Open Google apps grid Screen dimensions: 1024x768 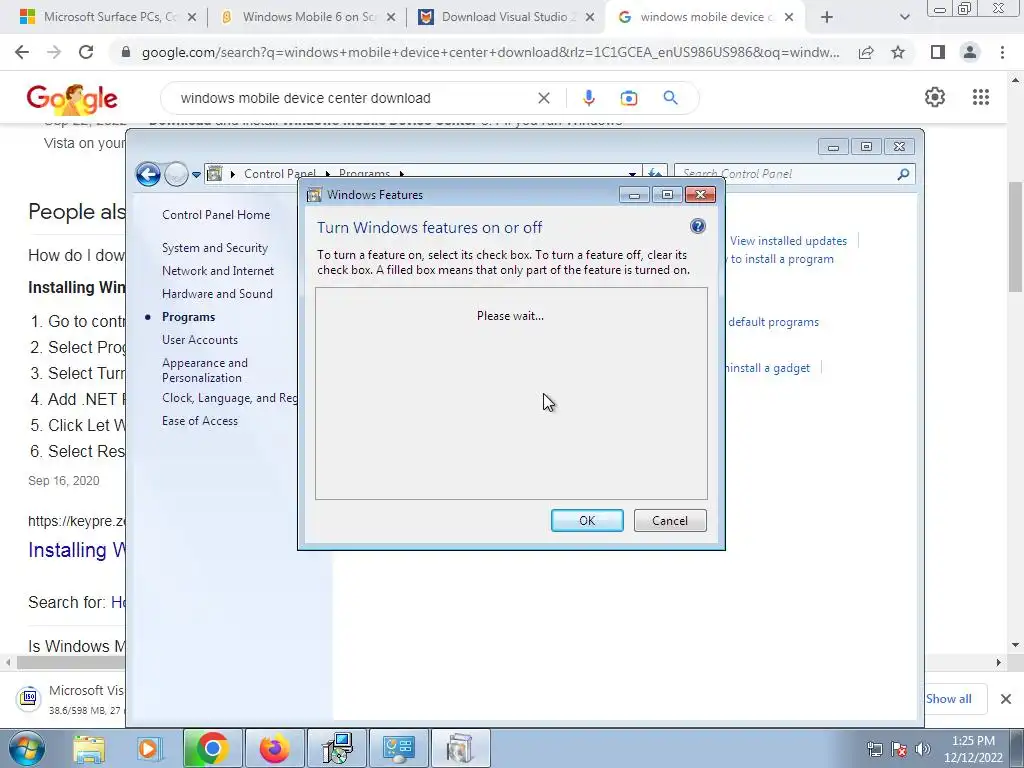pyautogui.click(x=980, y=97)
